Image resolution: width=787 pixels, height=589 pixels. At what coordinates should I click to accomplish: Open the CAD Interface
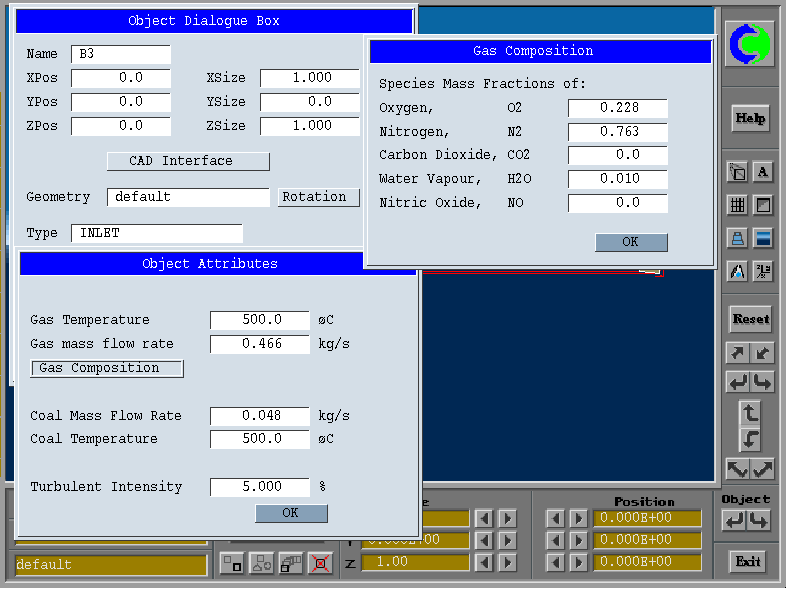[x=188, y=161]
